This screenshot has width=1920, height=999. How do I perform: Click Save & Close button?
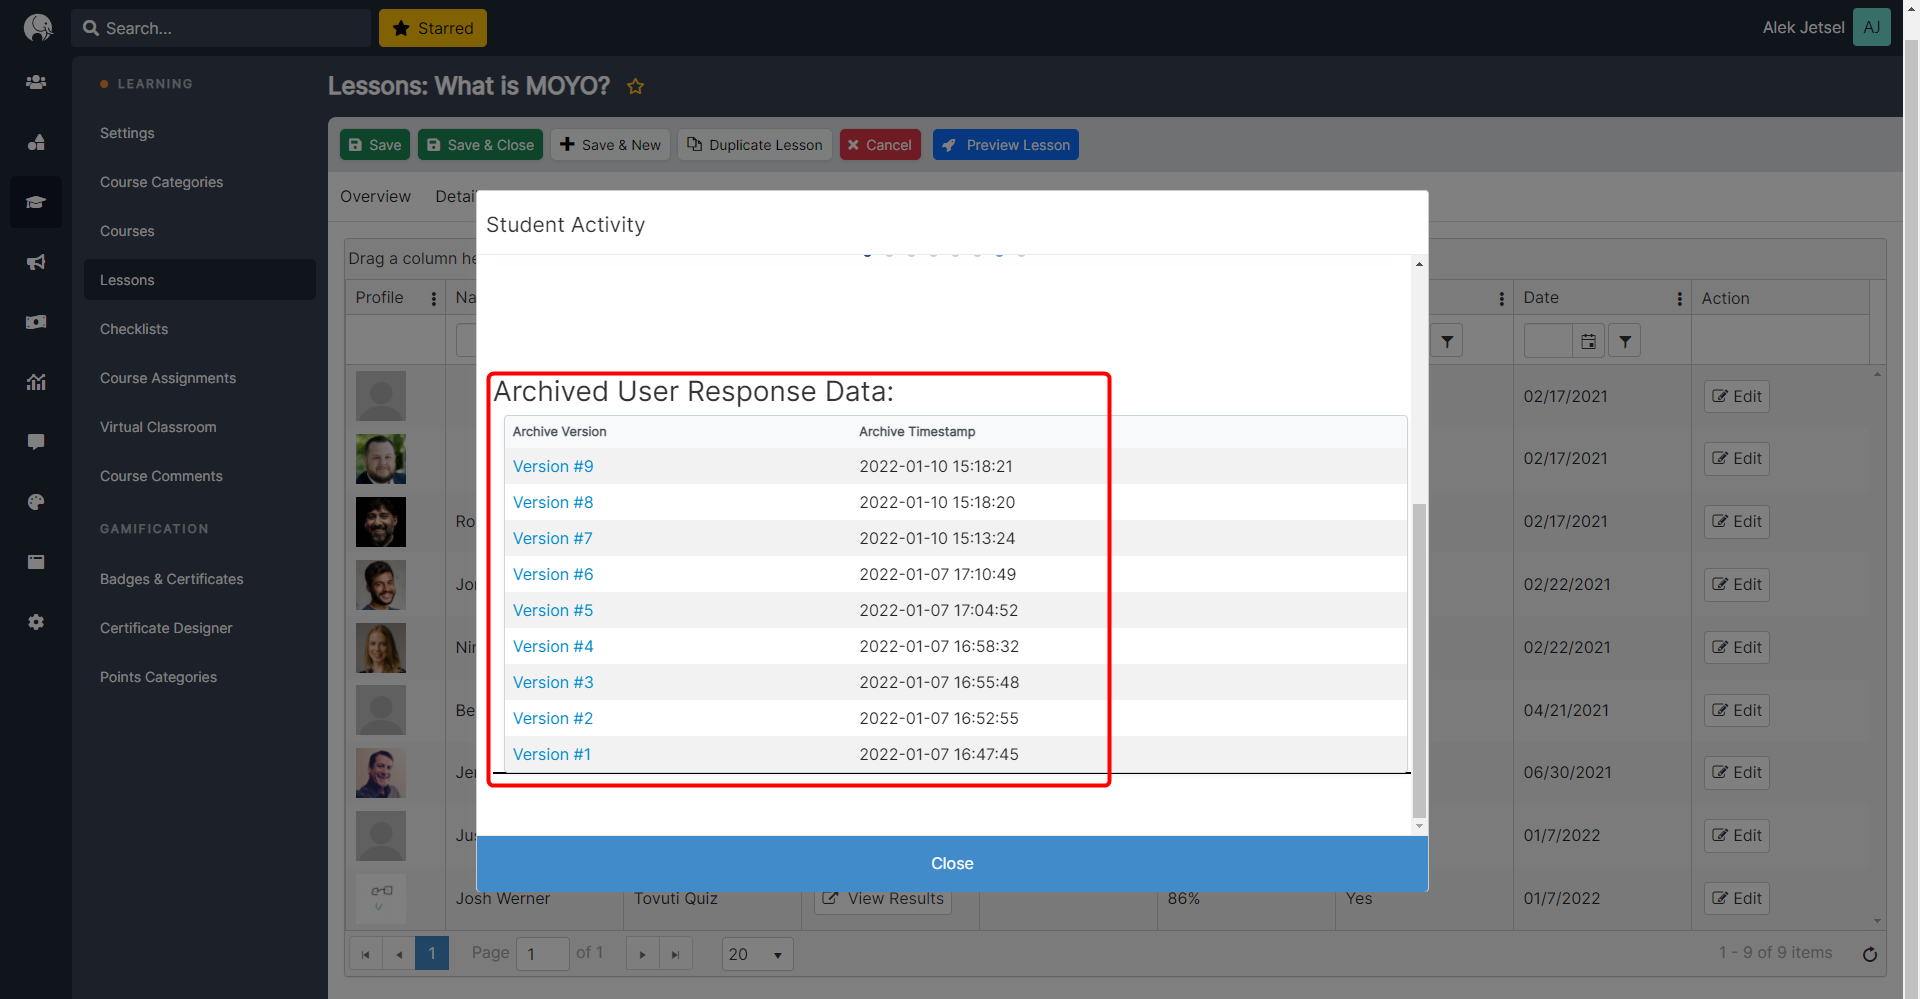point(480,145)
